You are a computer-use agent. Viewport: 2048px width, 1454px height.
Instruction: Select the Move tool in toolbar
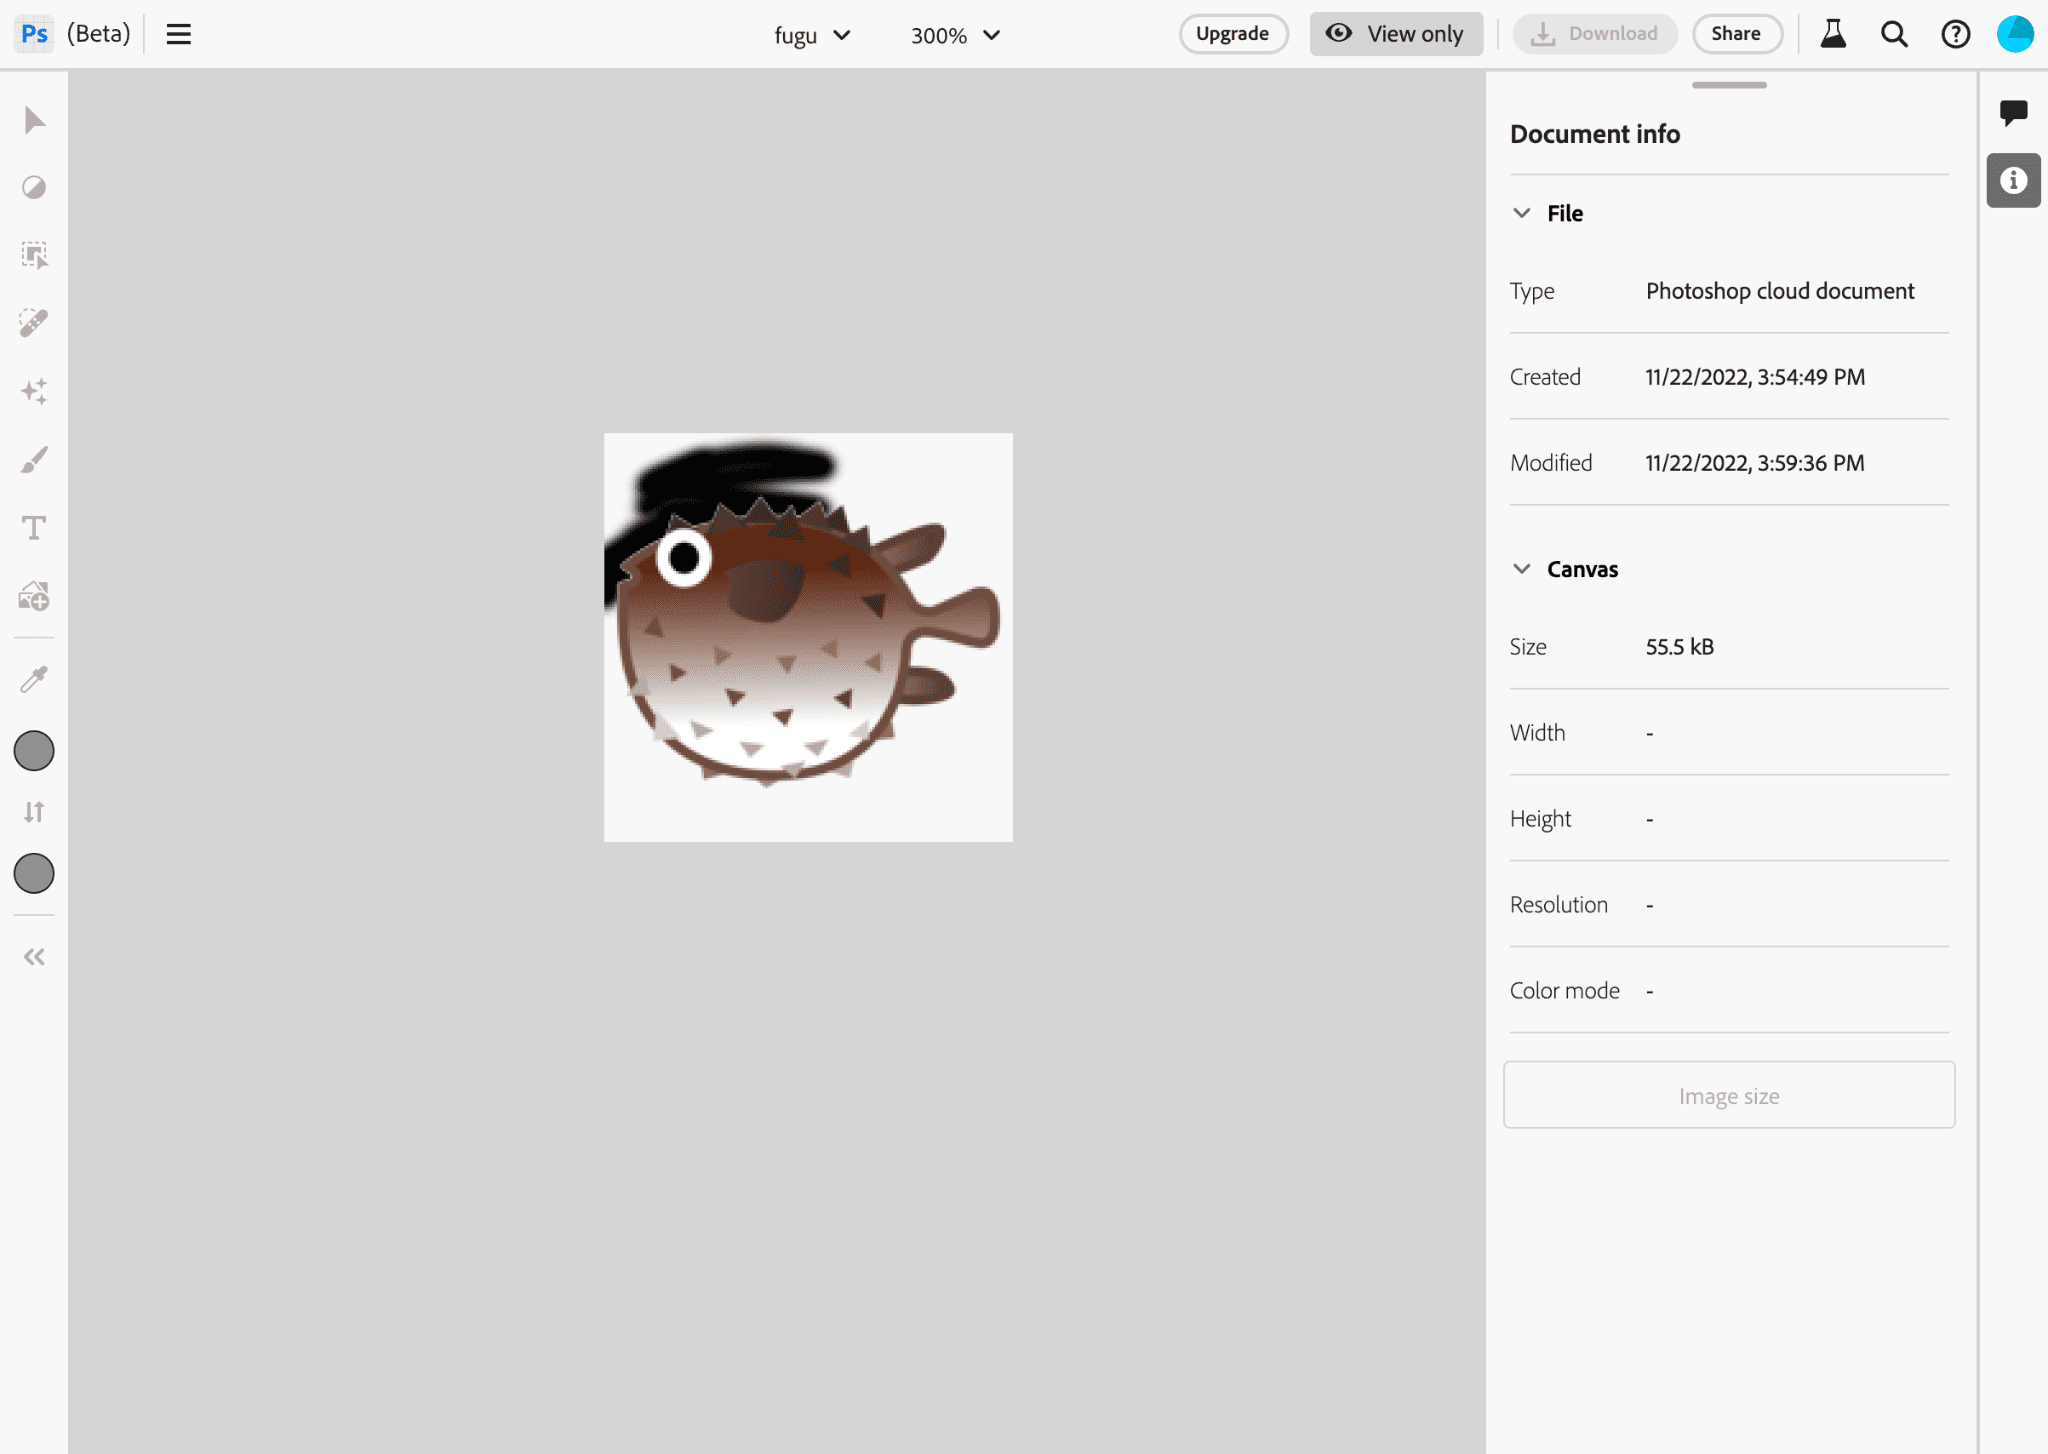coord(33,121)
